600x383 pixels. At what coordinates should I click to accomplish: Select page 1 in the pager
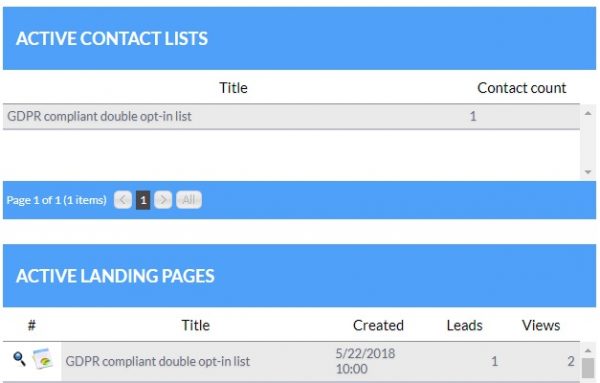(x=143, y=200)
